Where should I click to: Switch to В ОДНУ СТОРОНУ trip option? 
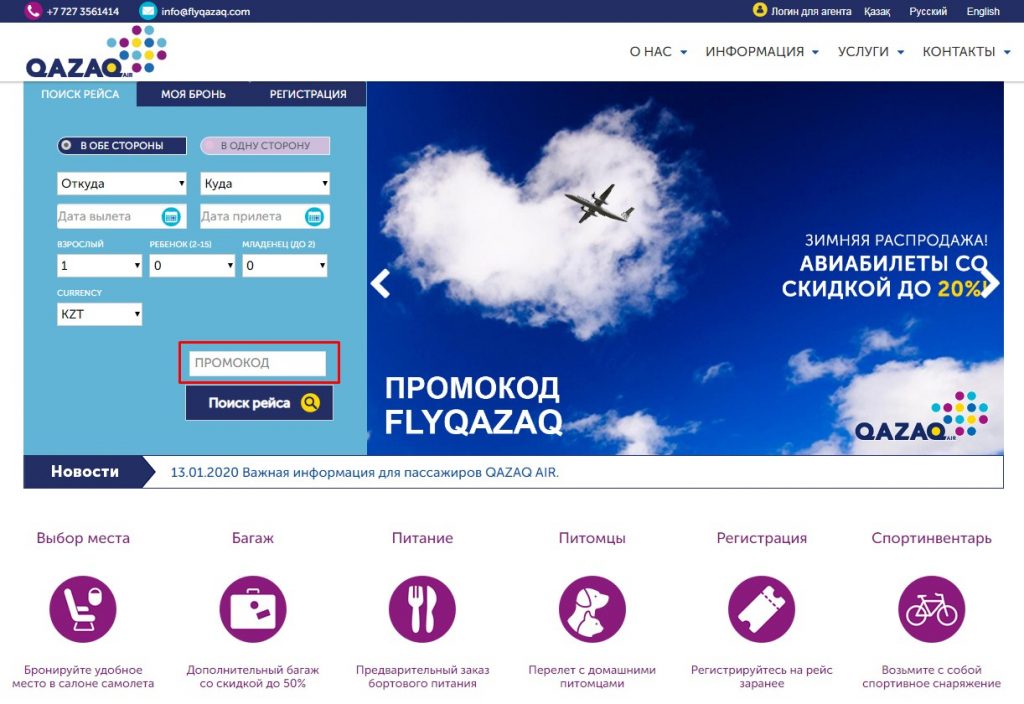tap(265, 144)
